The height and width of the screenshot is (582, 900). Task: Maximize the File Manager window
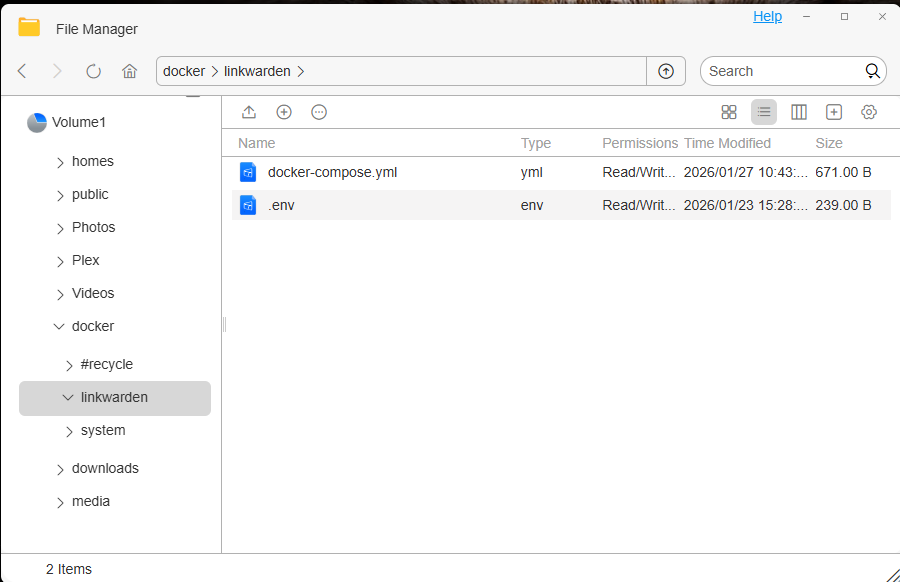coord(844,17)
